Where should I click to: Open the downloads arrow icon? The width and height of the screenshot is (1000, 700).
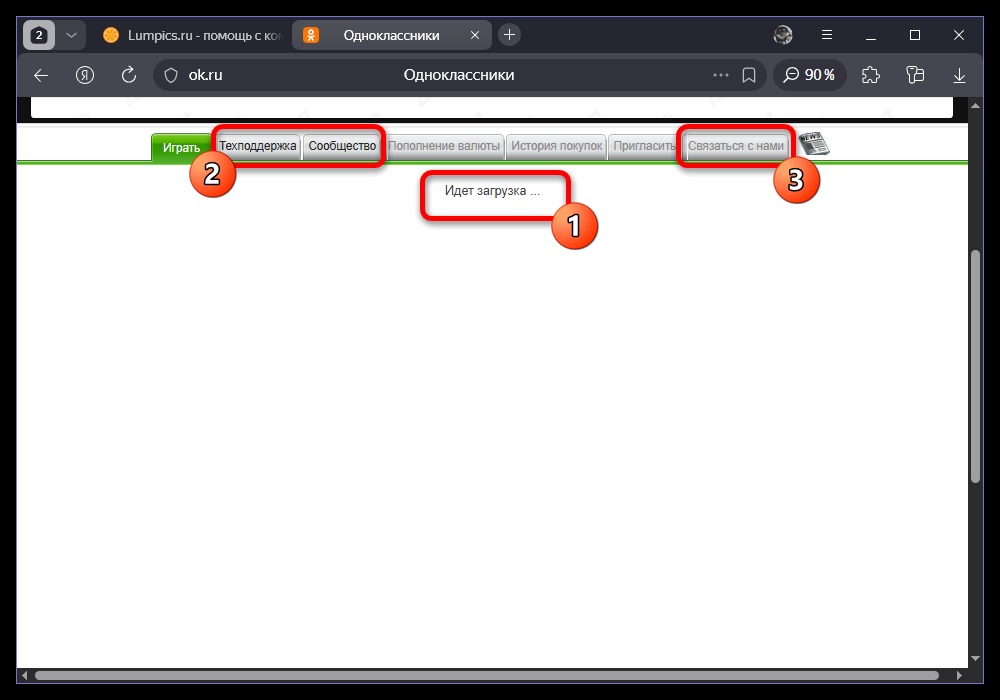point(959,75)
